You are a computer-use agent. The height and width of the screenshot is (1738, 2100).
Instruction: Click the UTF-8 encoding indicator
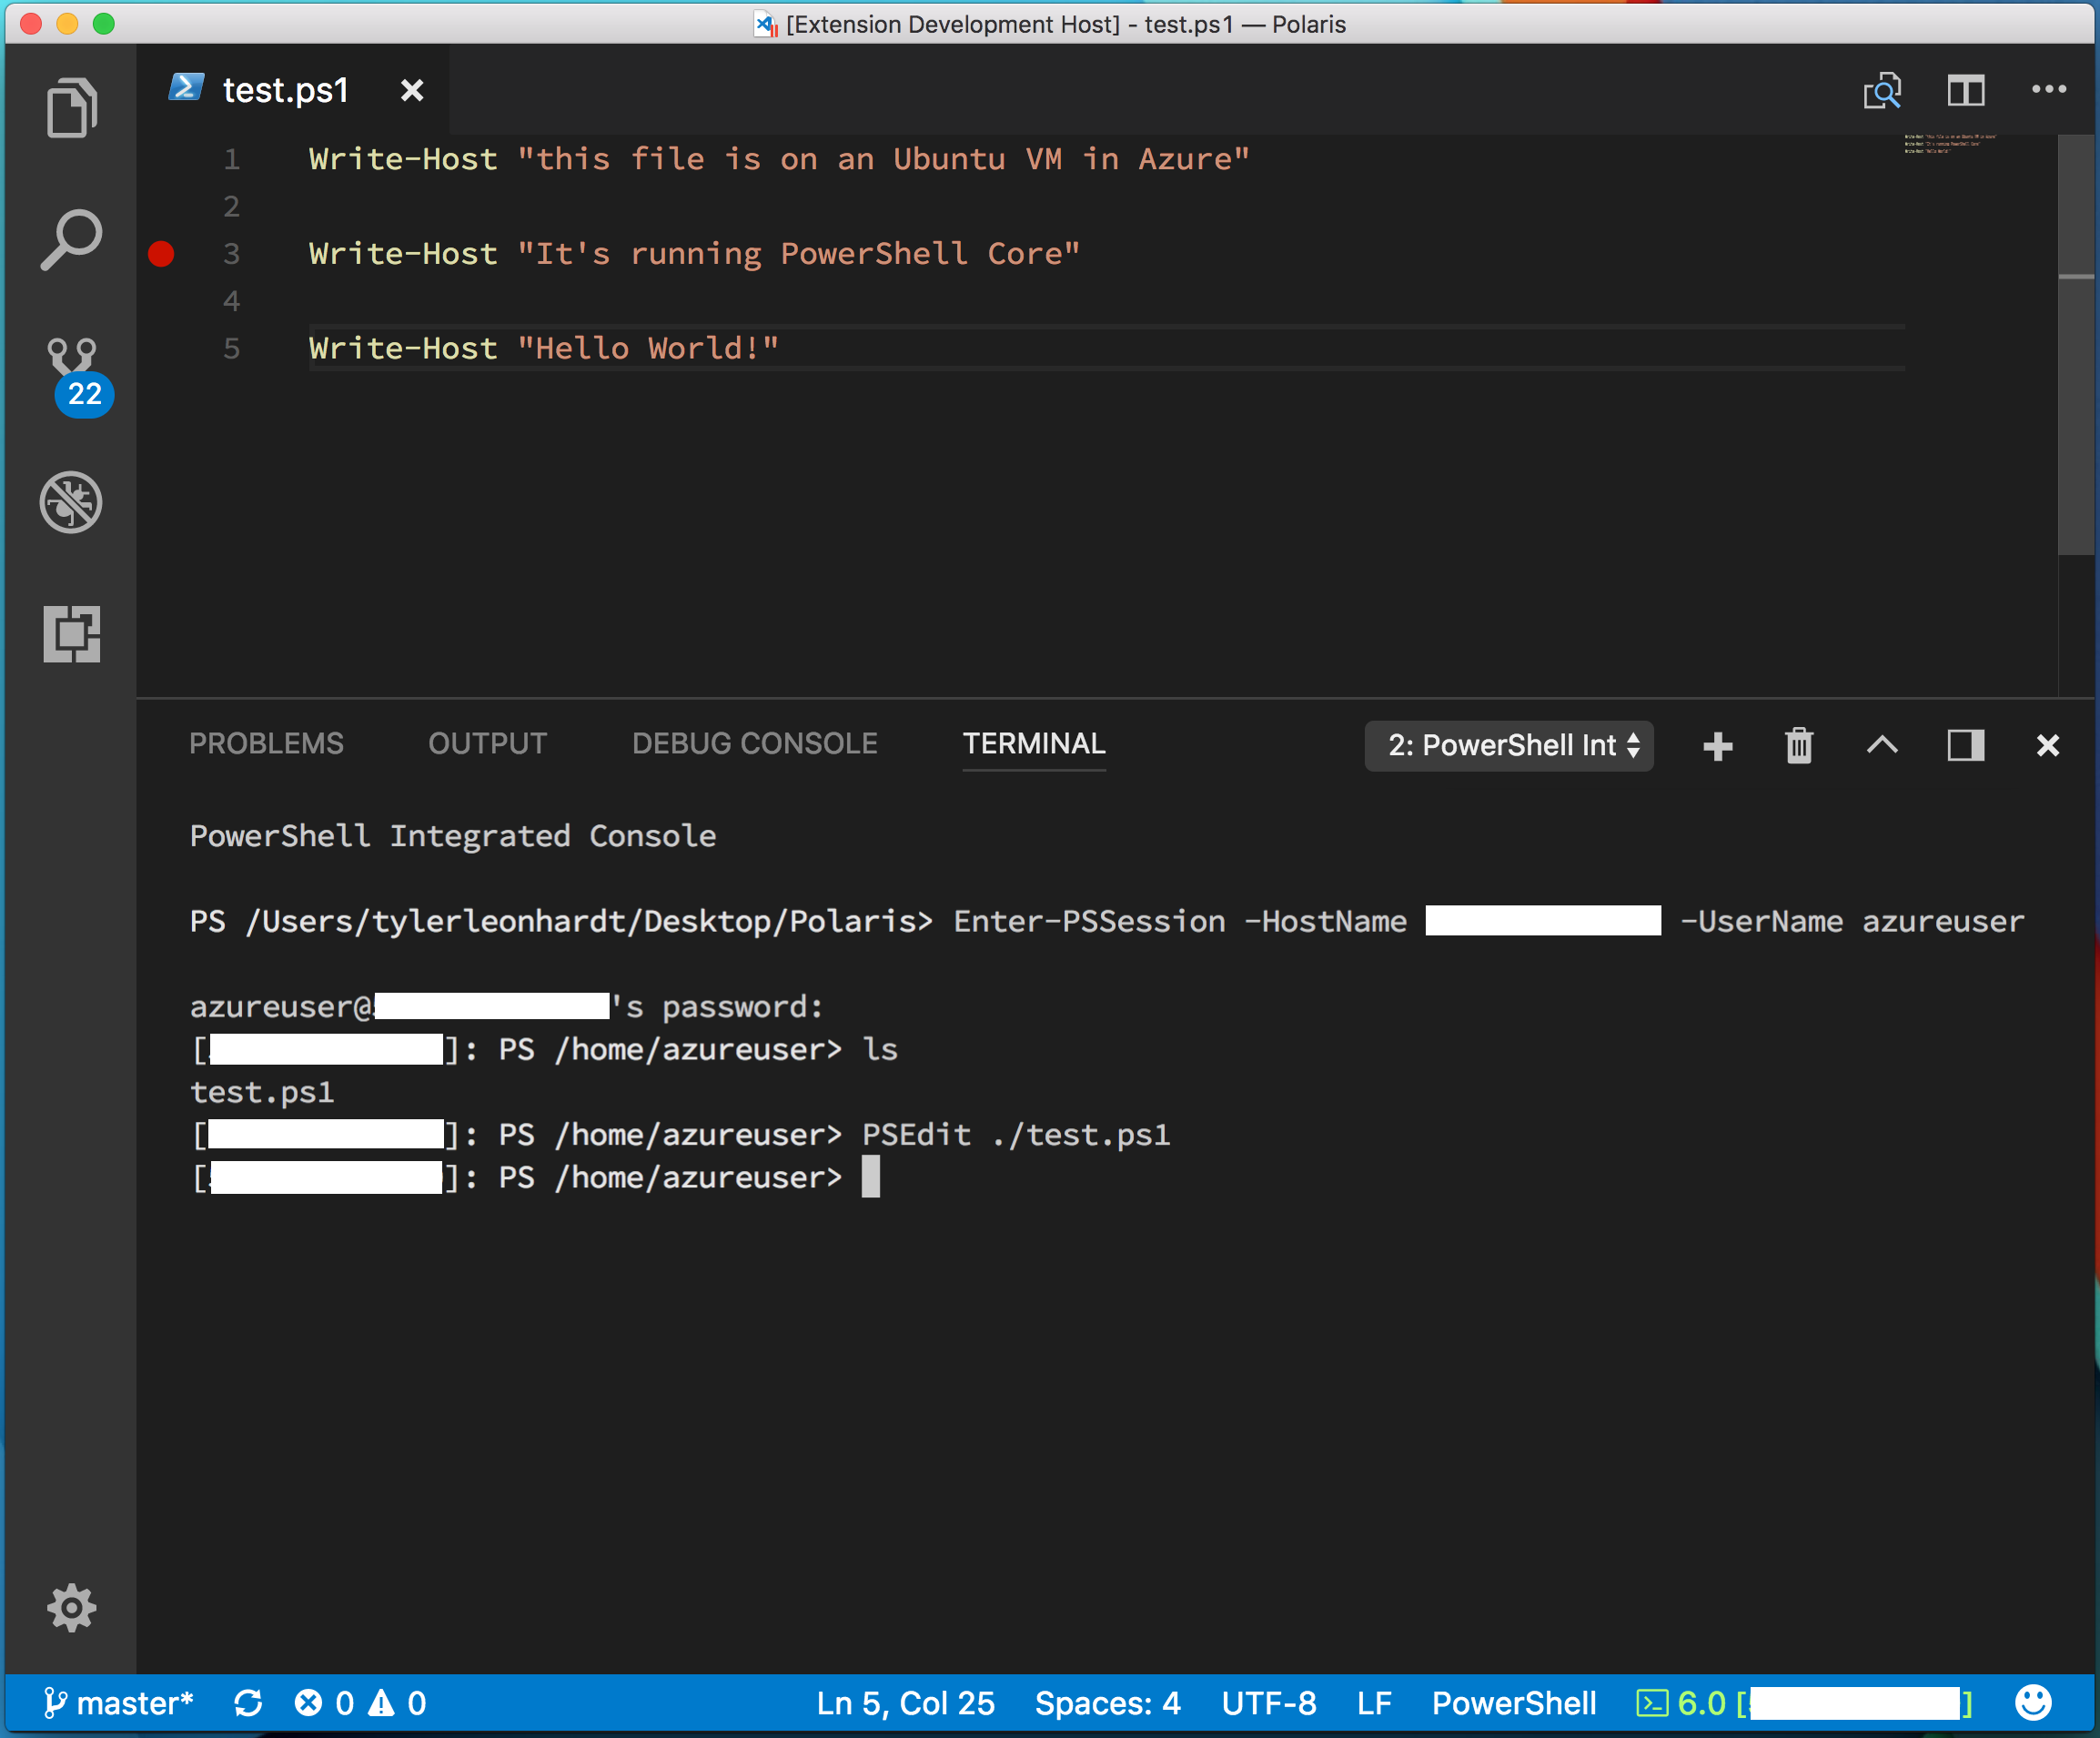(1268, 1702)
